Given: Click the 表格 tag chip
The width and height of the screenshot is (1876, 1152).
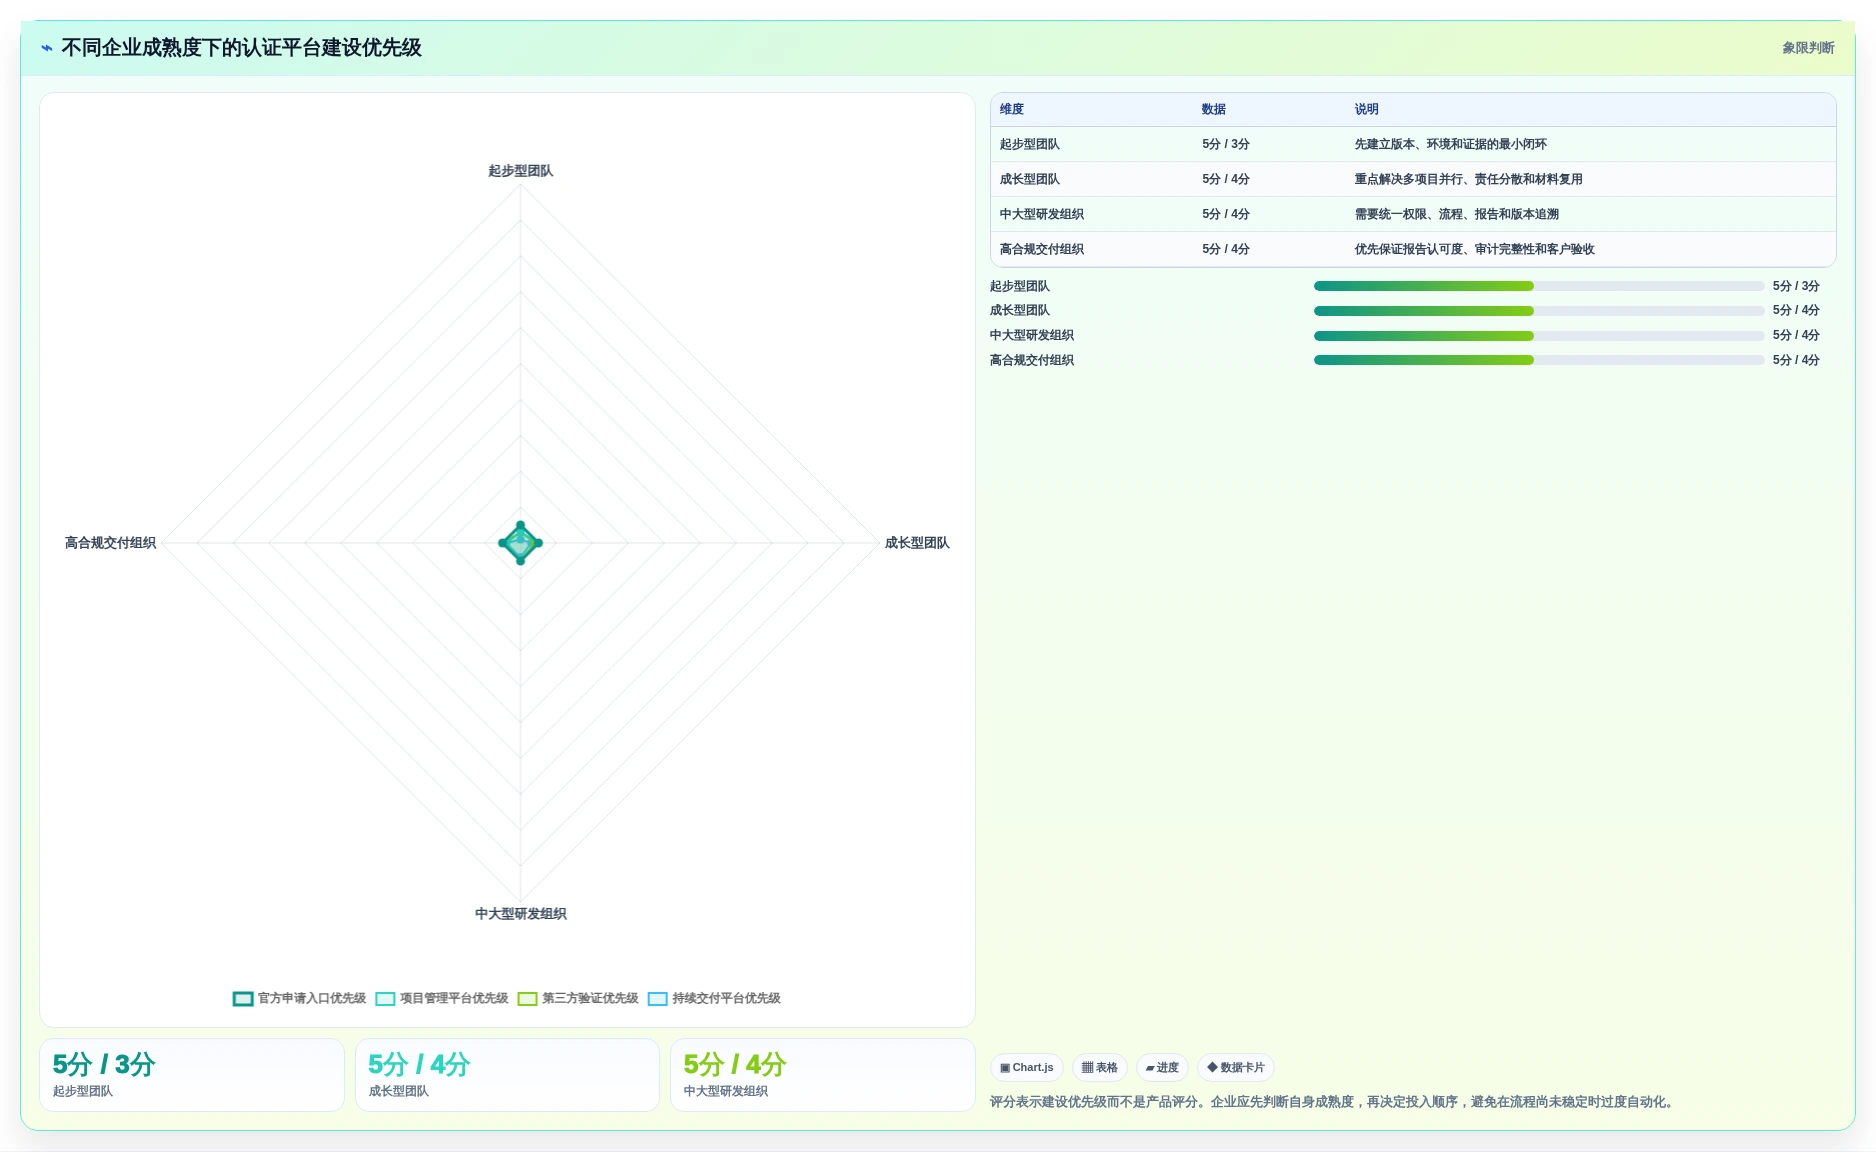Looking at the screenshot, I should tap(1099, 1068).
